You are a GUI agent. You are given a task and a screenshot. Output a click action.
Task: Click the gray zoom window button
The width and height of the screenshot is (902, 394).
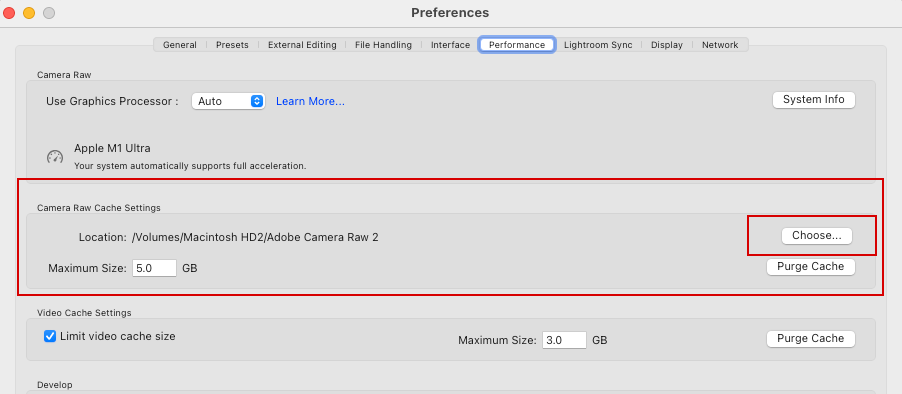(49, 13)
